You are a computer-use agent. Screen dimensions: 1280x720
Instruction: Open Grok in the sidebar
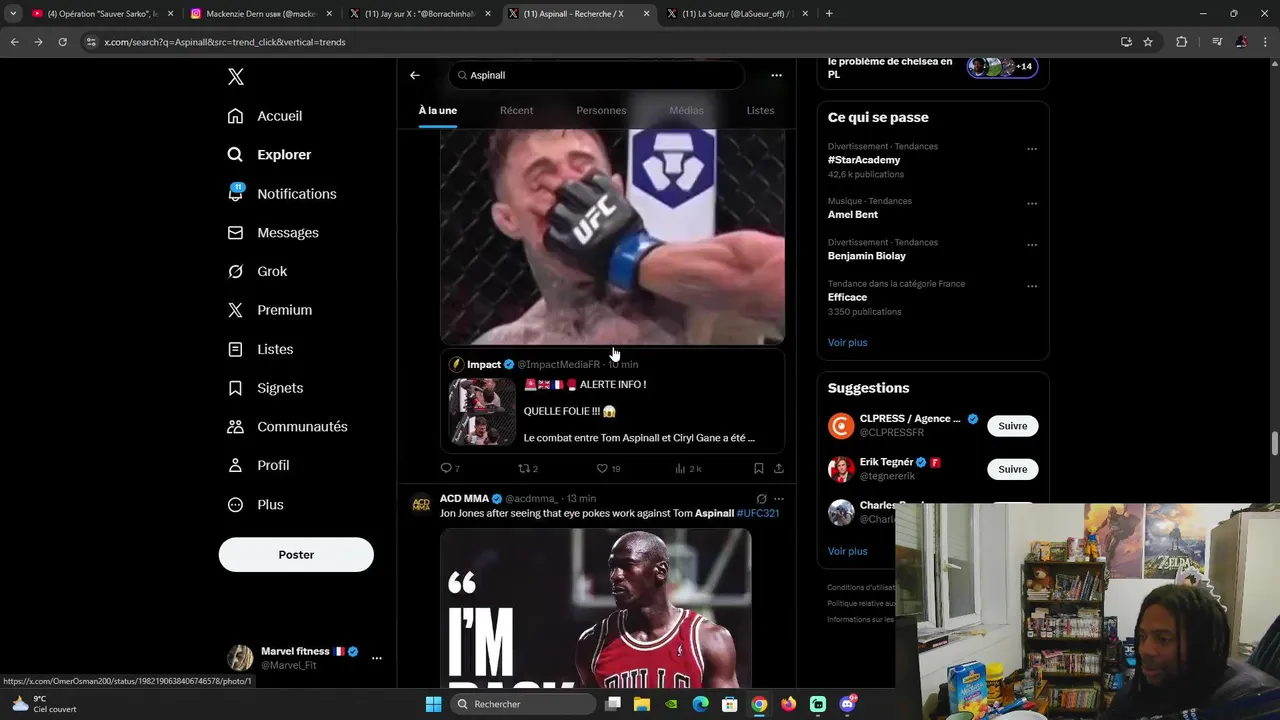pos(257,272)
